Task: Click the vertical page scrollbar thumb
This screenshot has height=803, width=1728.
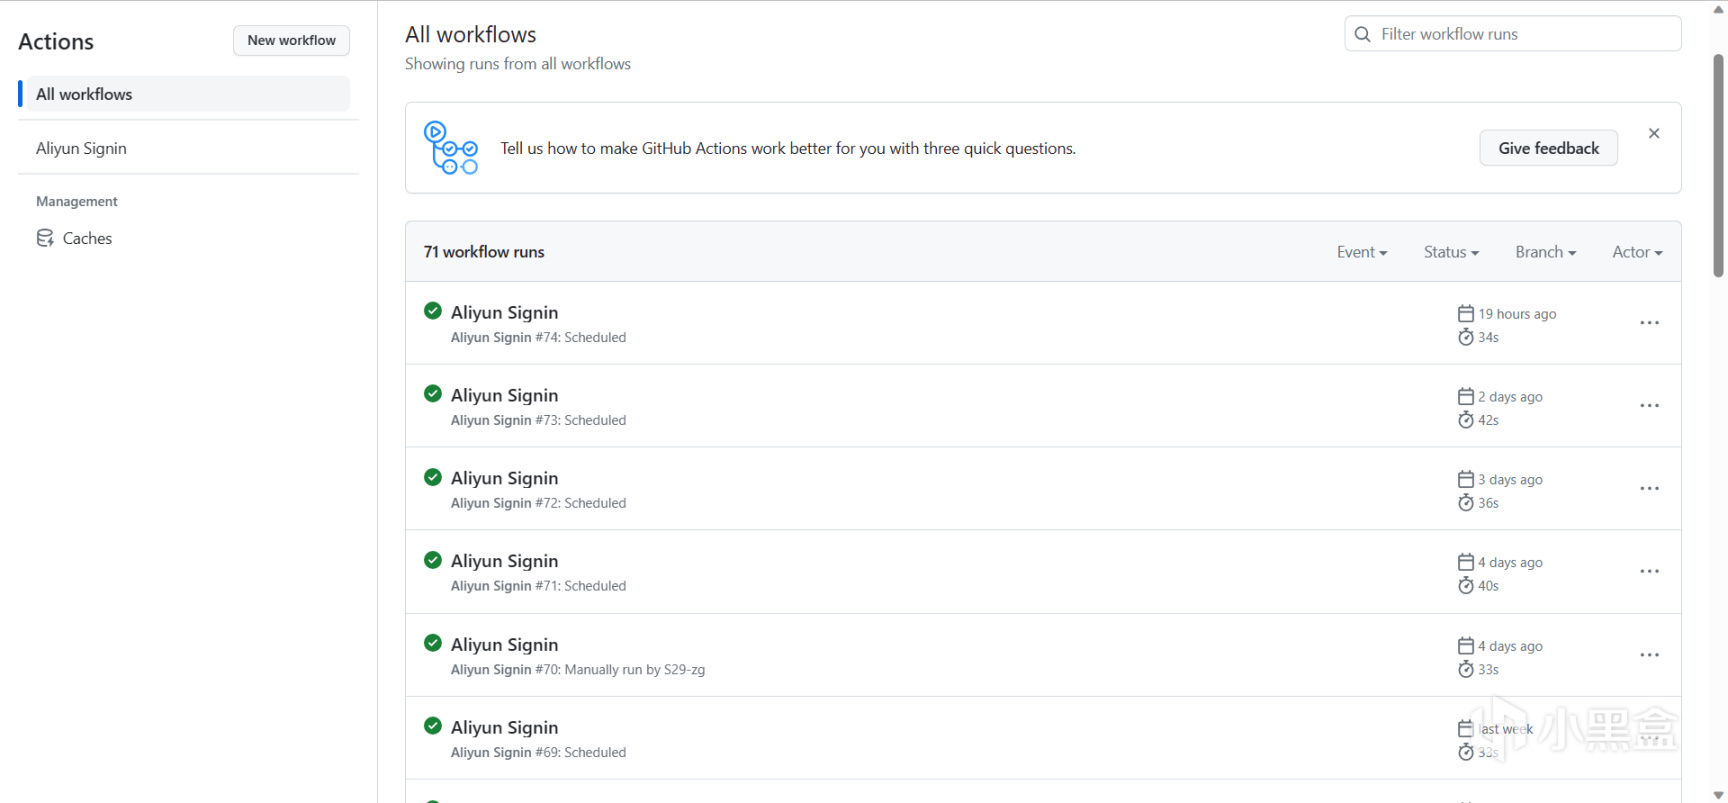Action: click(1718, 165)
